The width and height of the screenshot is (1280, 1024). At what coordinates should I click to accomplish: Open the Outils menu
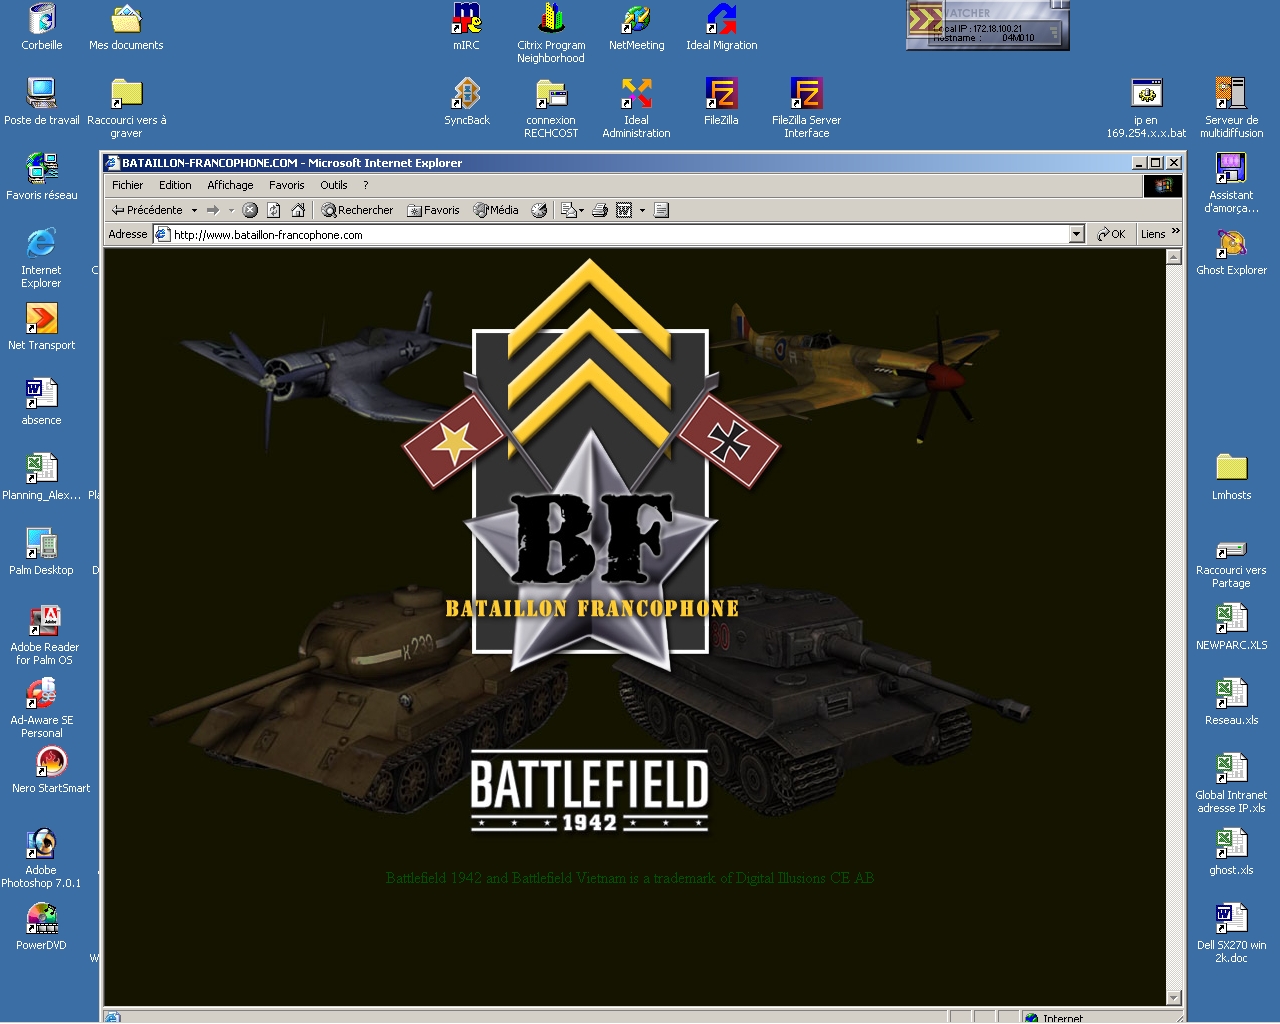coord(334,185)
